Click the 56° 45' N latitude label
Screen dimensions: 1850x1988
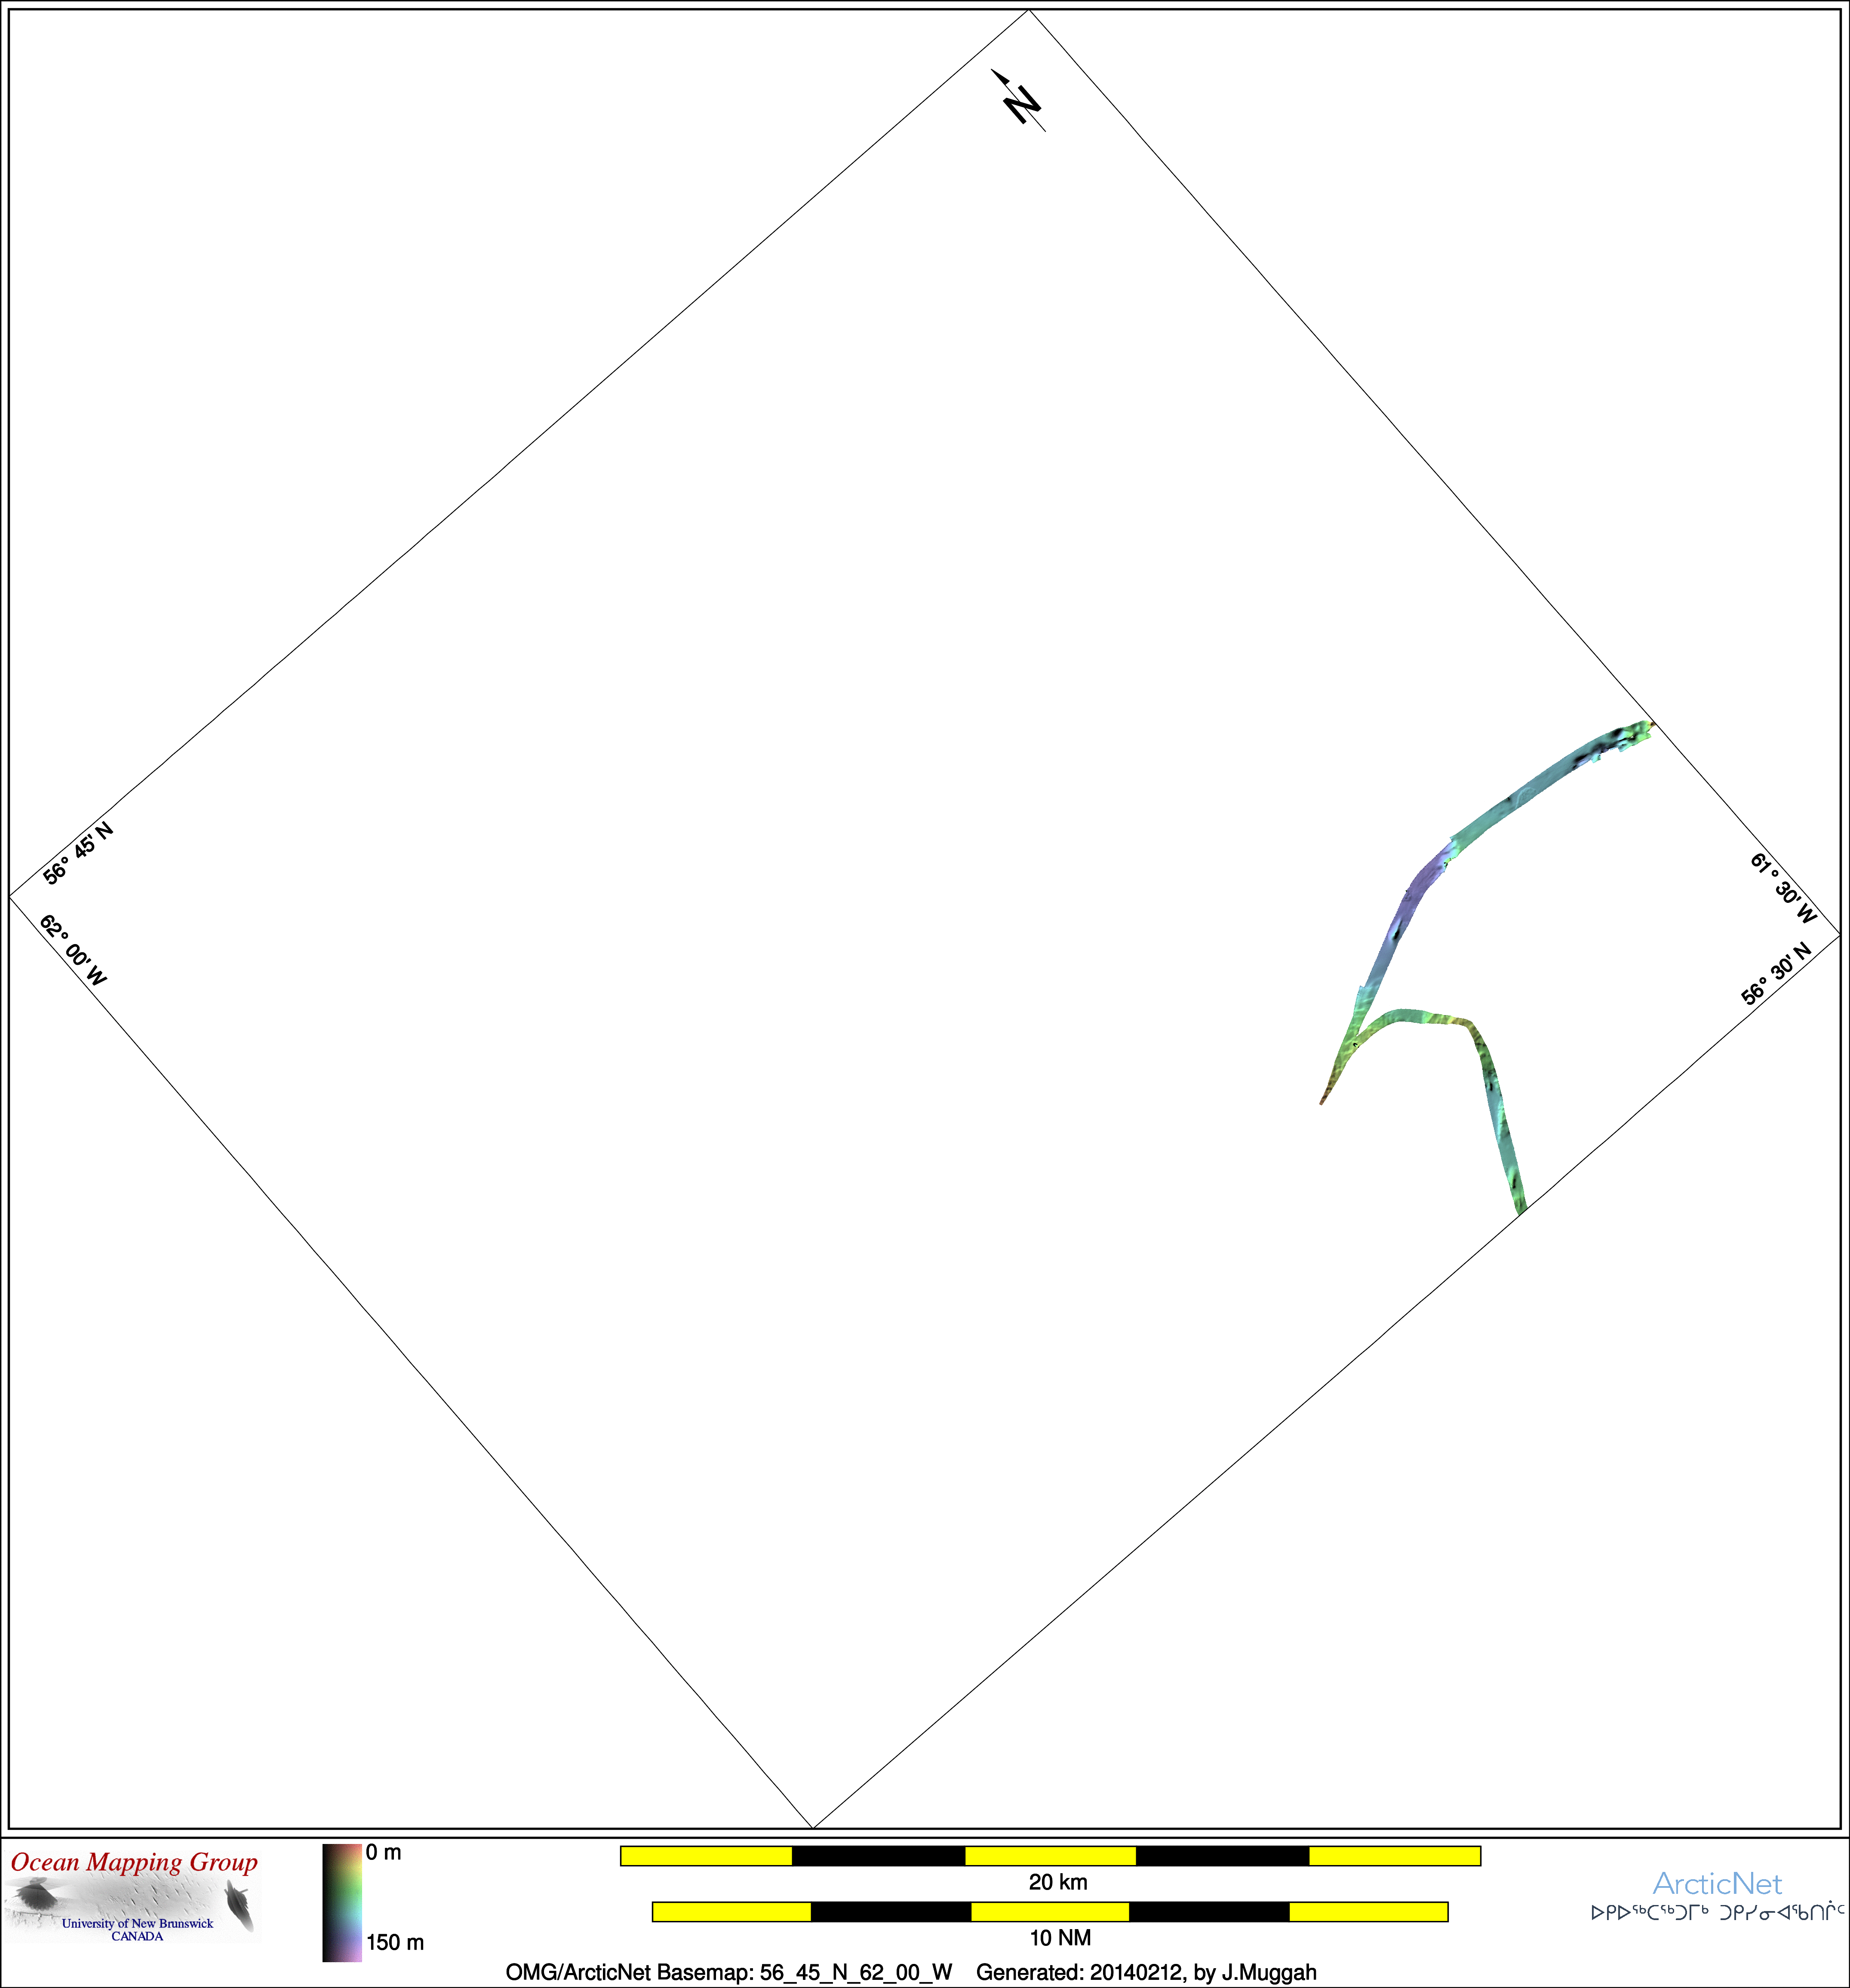(x=78, y=853)
